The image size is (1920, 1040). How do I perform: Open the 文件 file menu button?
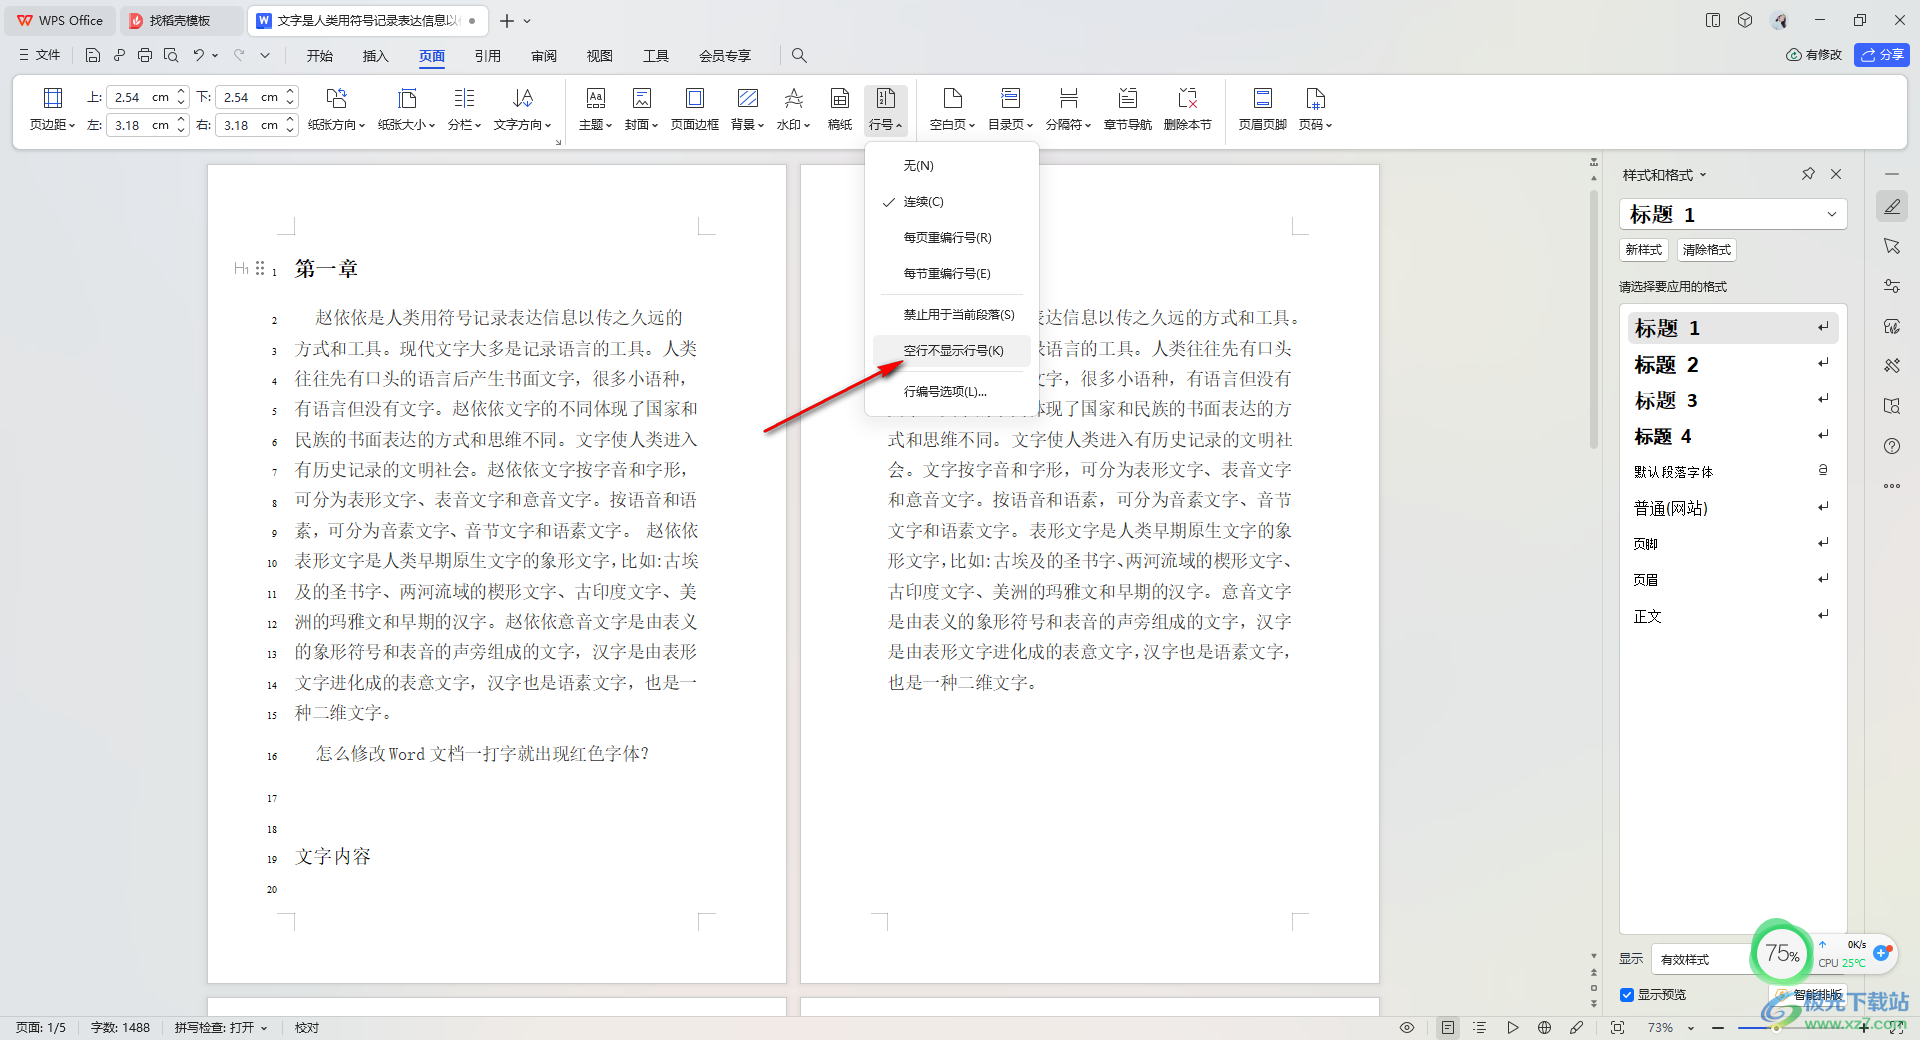[40, 55]
